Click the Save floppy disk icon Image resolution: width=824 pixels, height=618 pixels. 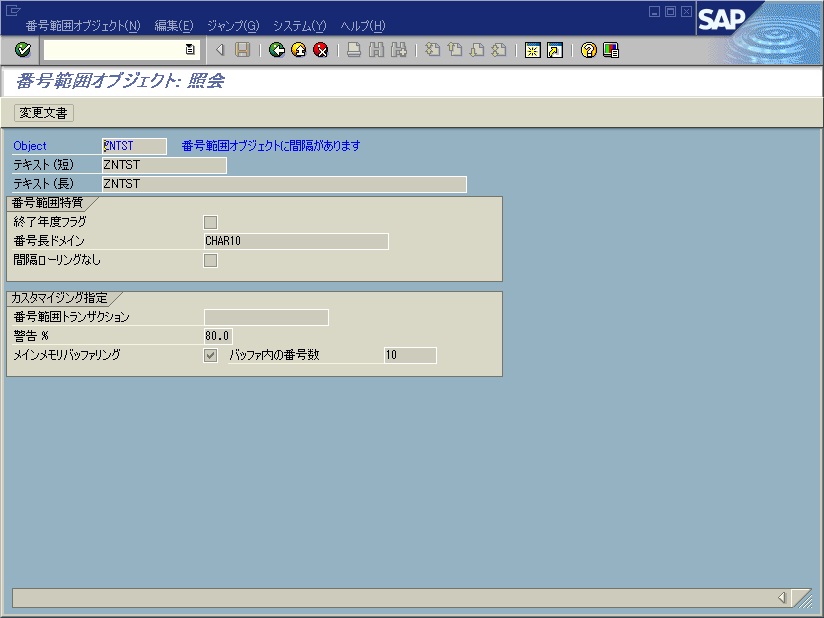tap(242, 50)
